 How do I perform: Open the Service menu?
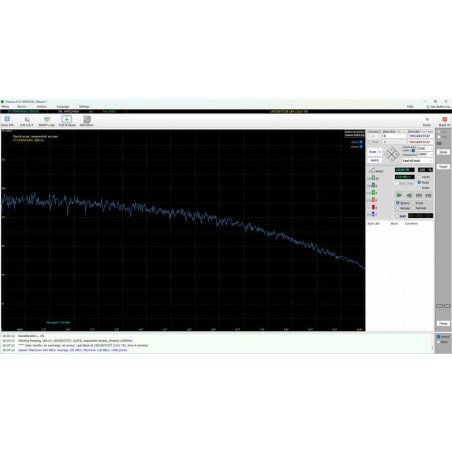coord(22,107)
